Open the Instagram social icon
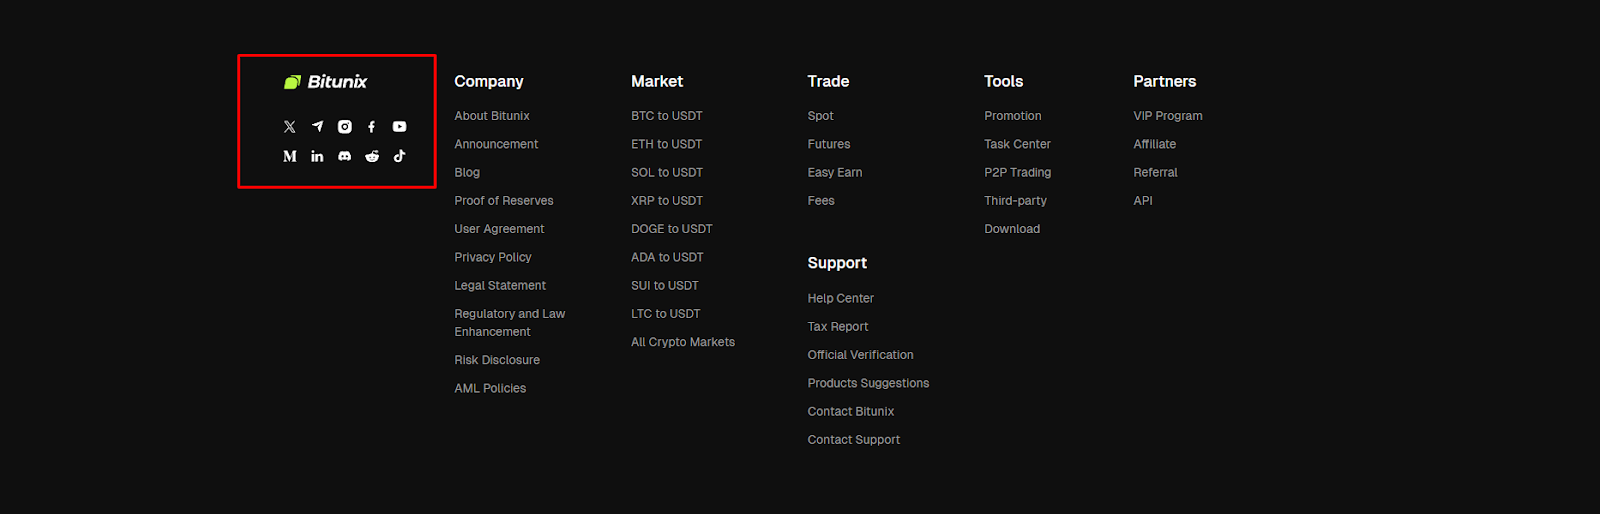The height and width of the screenshot is (514, 1600). point(345,127)
